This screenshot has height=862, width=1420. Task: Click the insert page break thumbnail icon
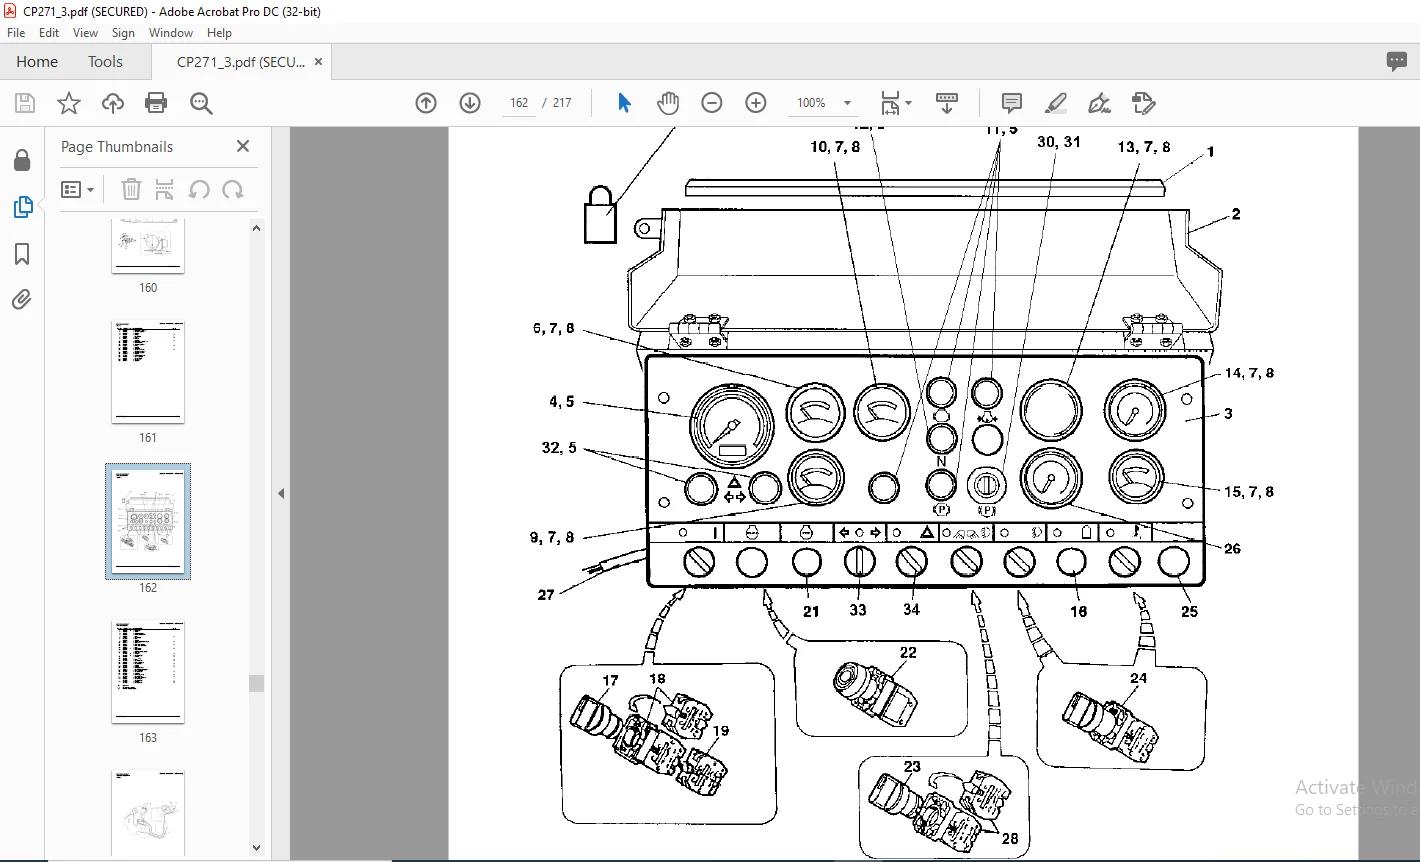click(x=165, y=189)
